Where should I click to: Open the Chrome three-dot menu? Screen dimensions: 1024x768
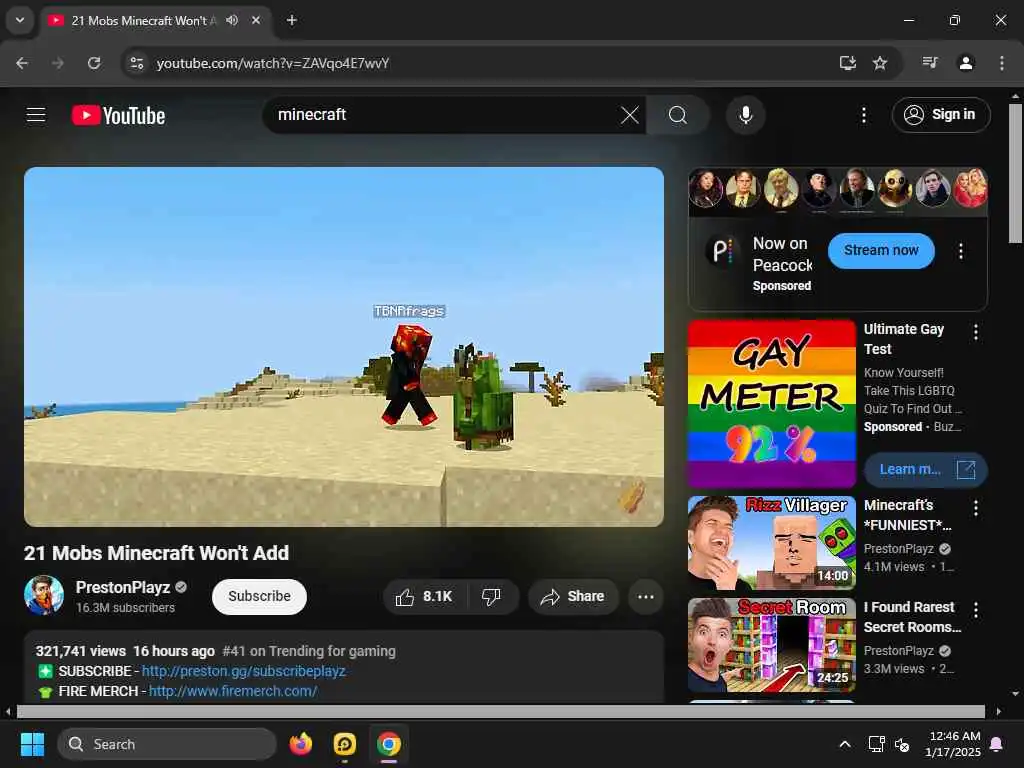click(1001, 63)
